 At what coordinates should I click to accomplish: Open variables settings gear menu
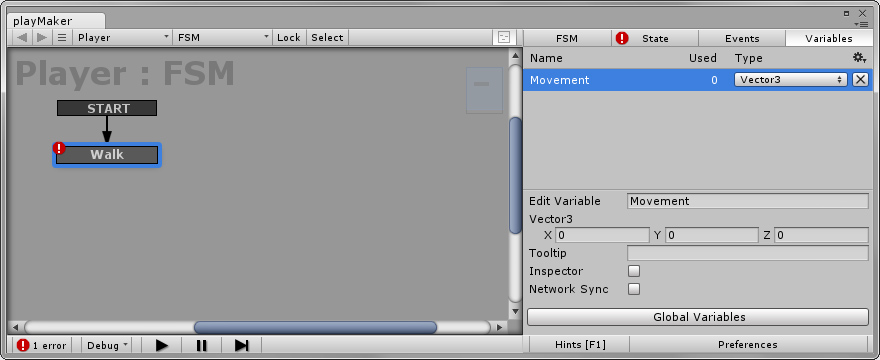click(x=859, y=58)
